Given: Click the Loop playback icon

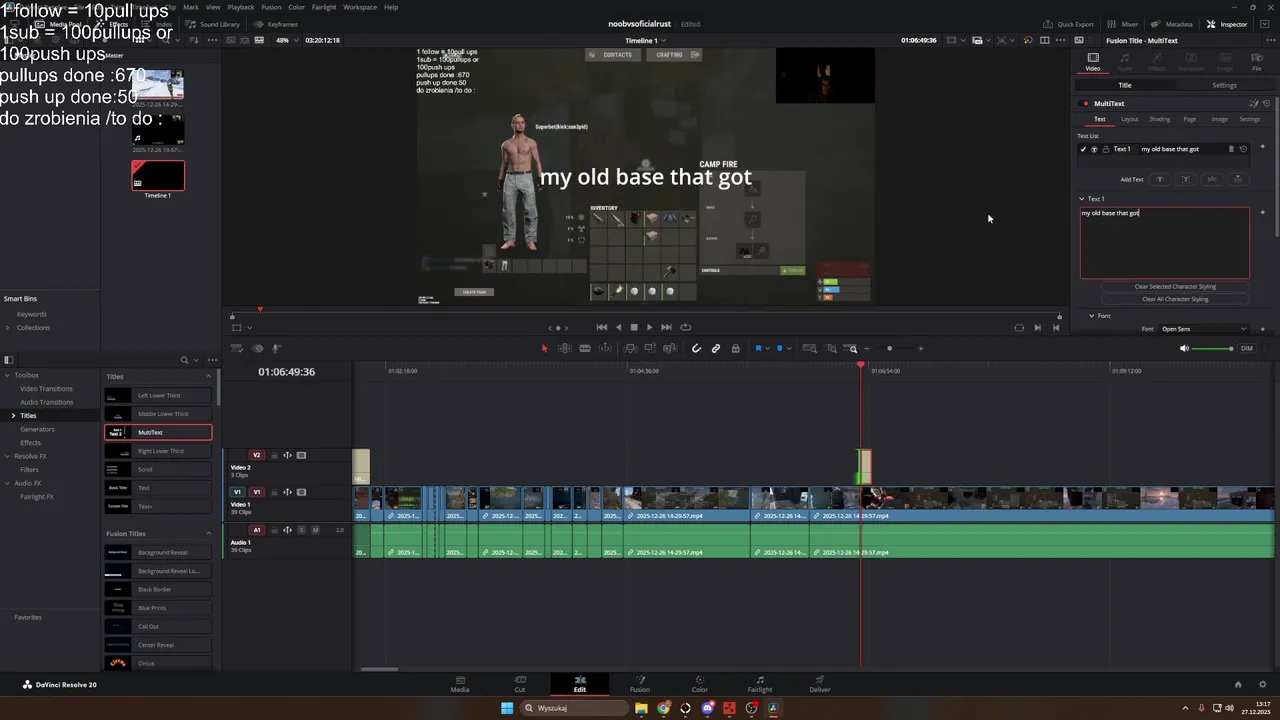Looking at the screenshot, I should (685, 327).
